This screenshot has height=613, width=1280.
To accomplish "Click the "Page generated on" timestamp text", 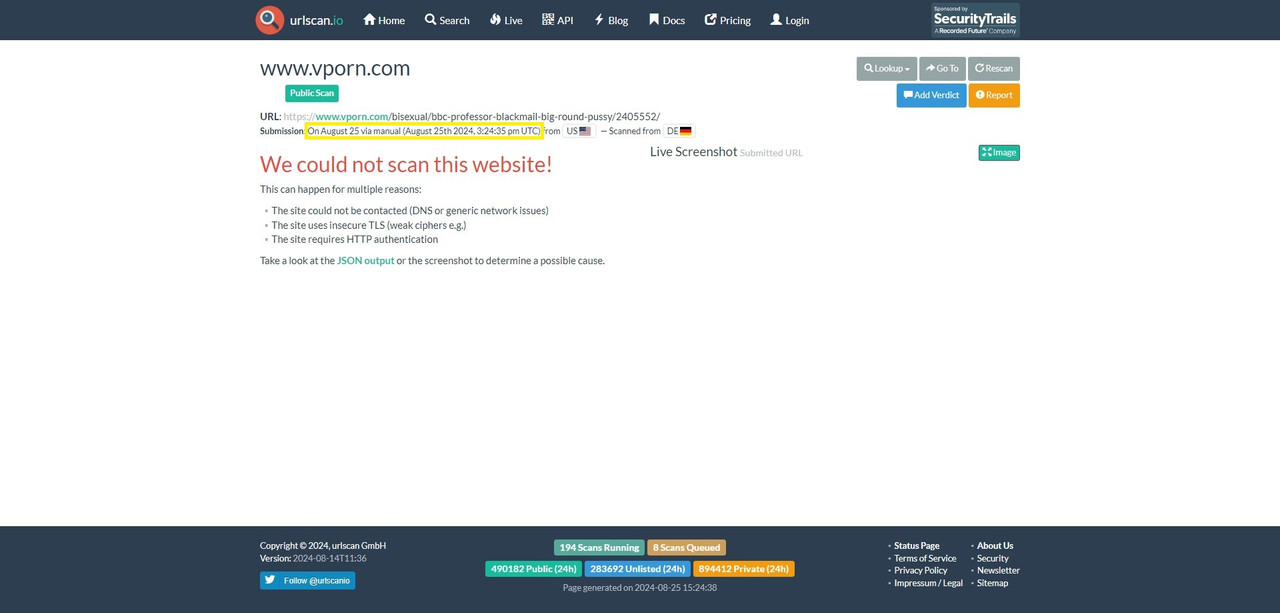I will [x=640, y=588].
